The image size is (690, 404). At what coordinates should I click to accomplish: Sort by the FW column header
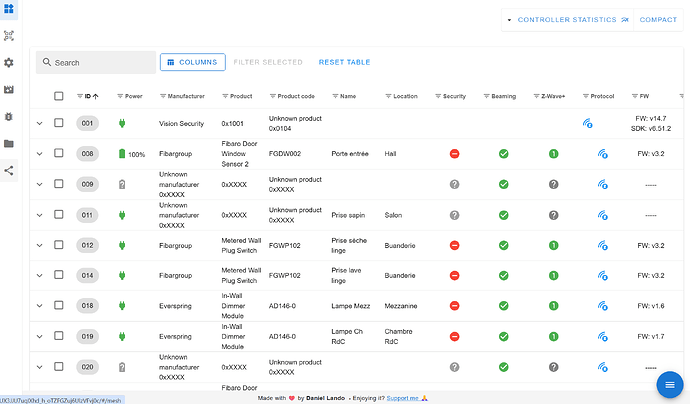point(644,96)
